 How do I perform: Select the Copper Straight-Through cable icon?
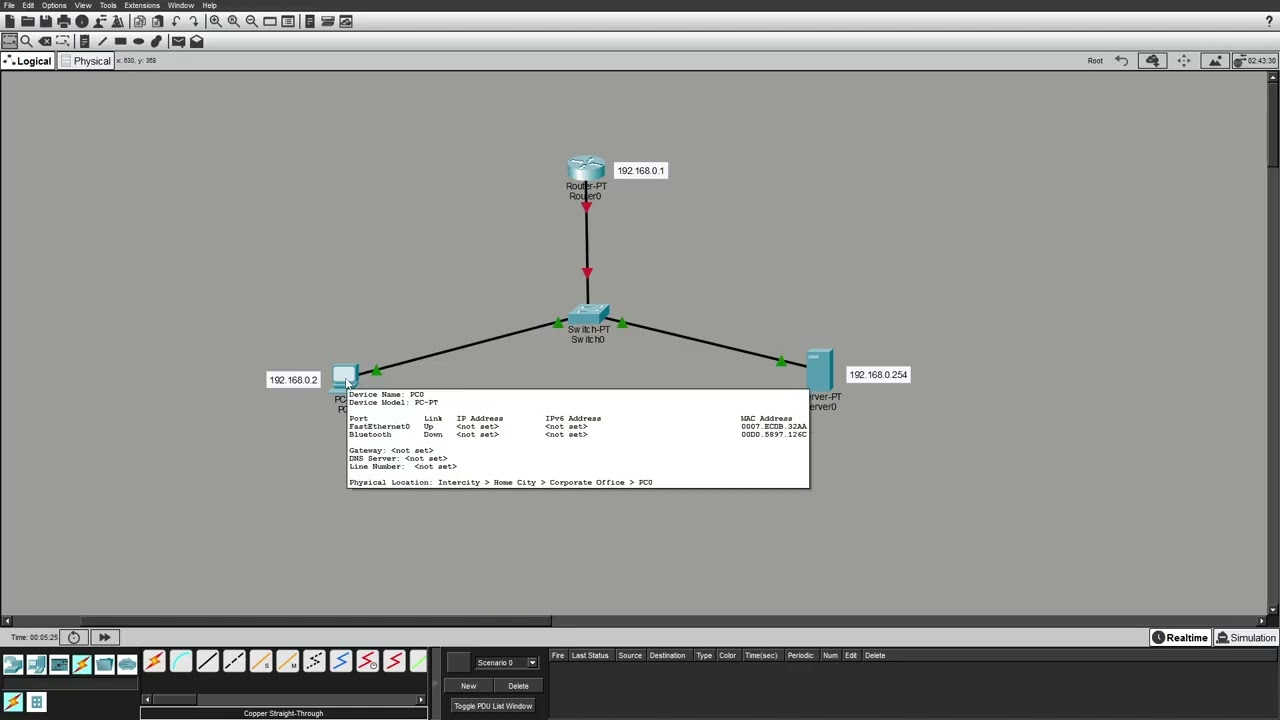click(x=207, y=662)
